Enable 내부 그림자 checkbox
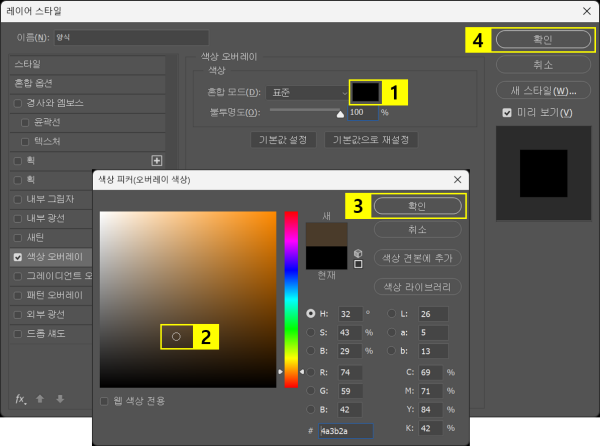 coord(18,199)
